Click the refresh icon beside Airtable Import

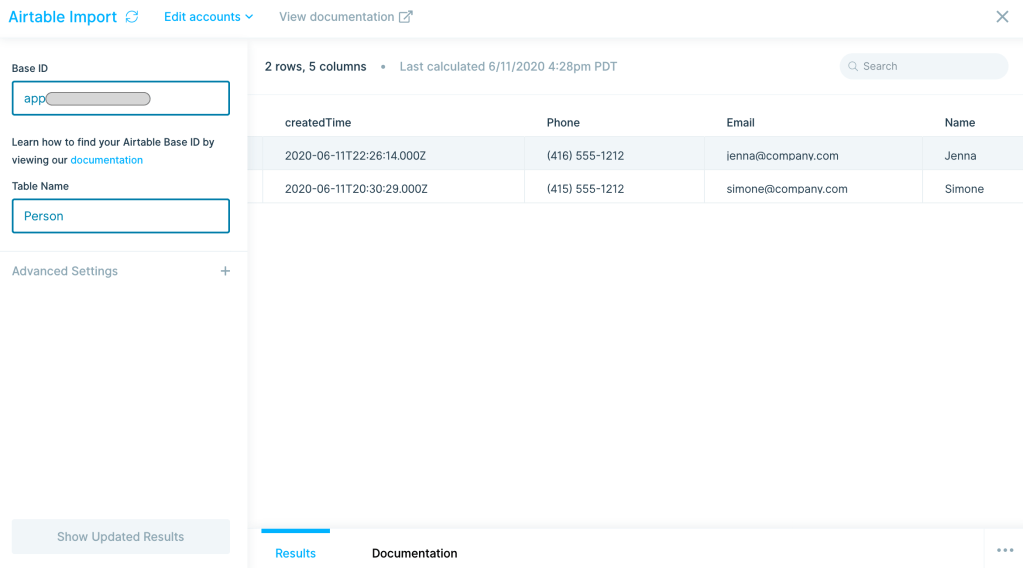pos(132,17)
